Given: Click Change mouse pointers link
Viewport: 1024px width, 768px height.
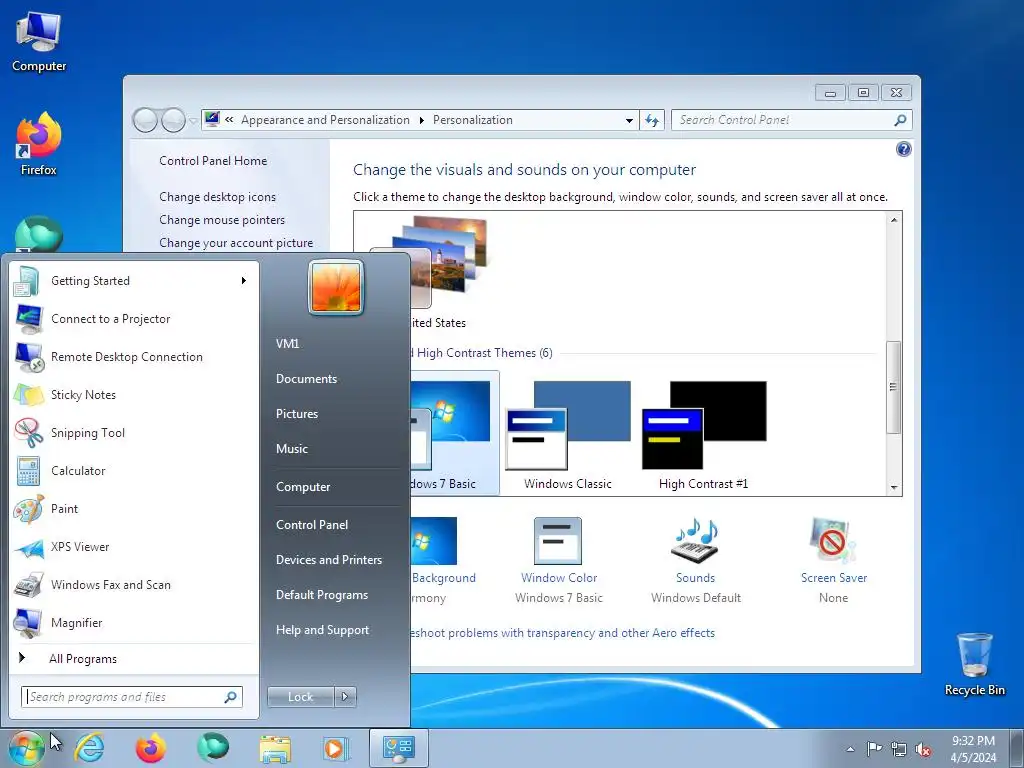Looking at the screenshot, I should (222, 219).
